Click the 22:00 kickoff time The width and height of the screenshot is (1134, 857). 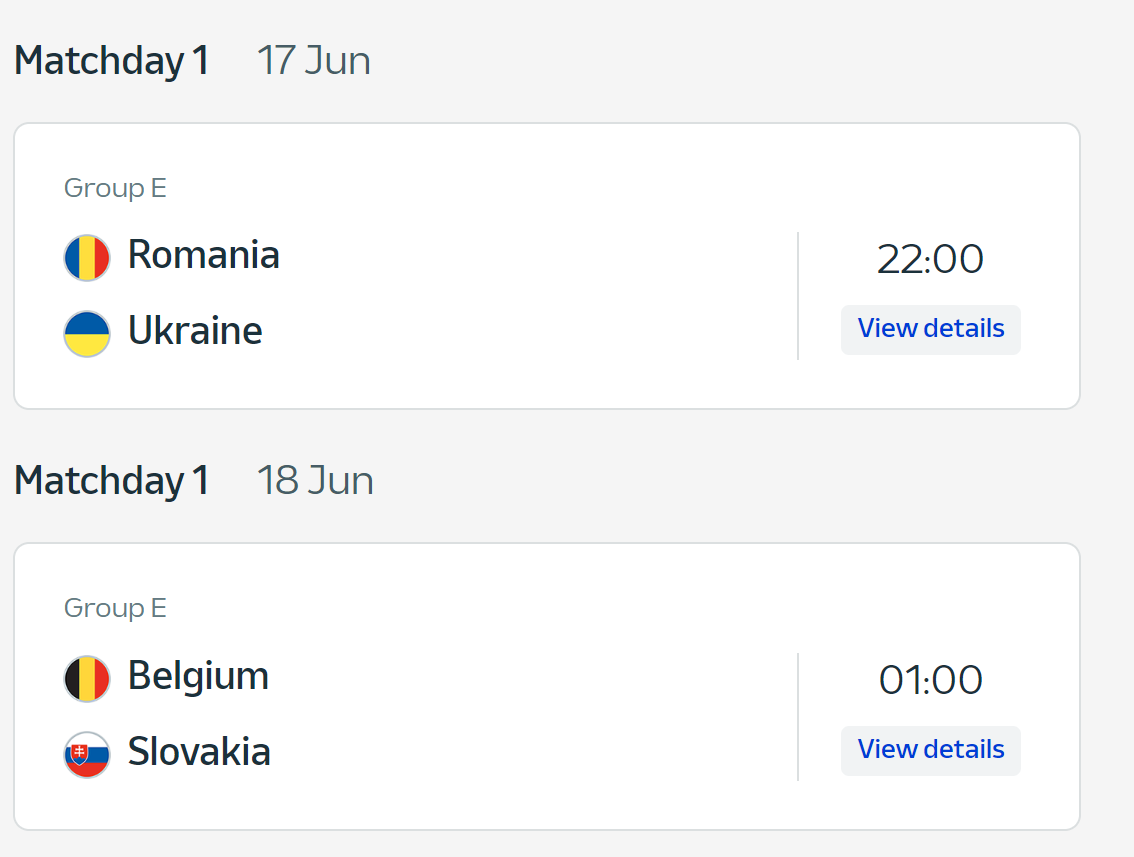[x=930, y=259]
